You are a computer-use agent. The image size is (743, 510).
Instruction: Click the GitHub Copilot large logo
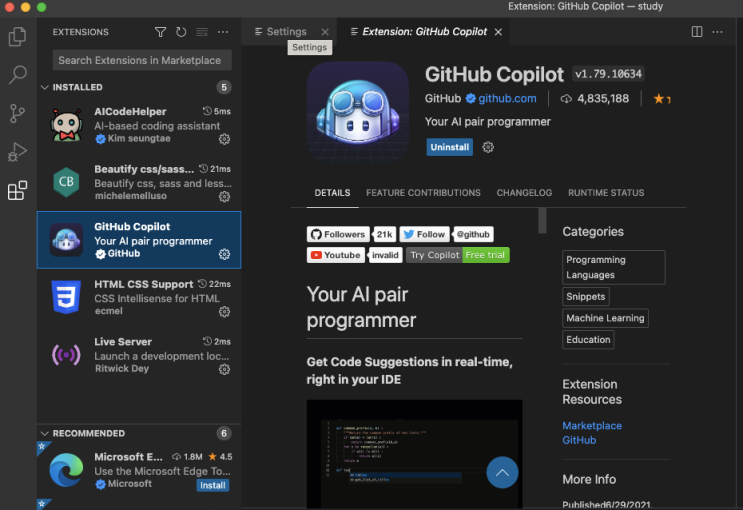(x=358, y=112)
